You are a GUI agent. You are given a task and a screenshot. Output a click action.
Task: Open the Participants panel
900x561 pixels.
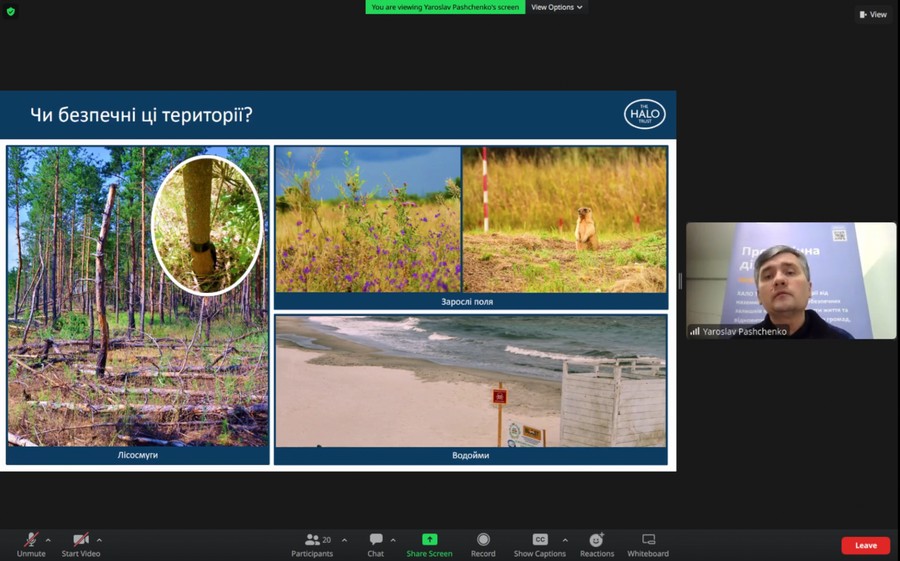coord(312,544)
